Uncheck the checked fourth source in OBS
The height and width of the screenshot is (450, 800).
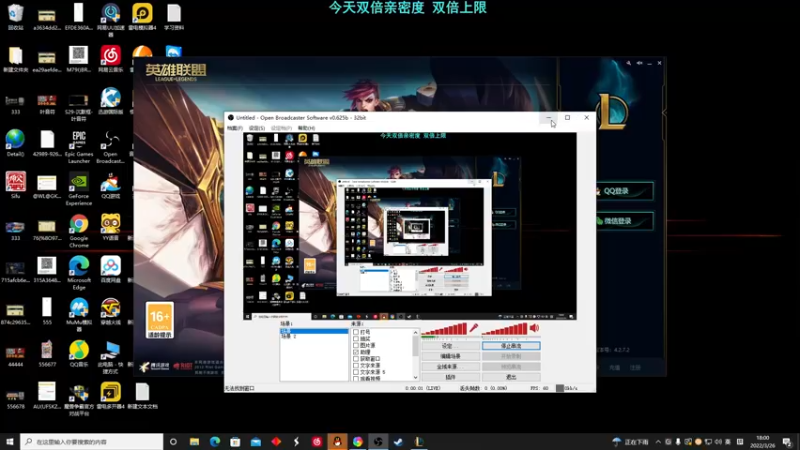click(356, 352)
